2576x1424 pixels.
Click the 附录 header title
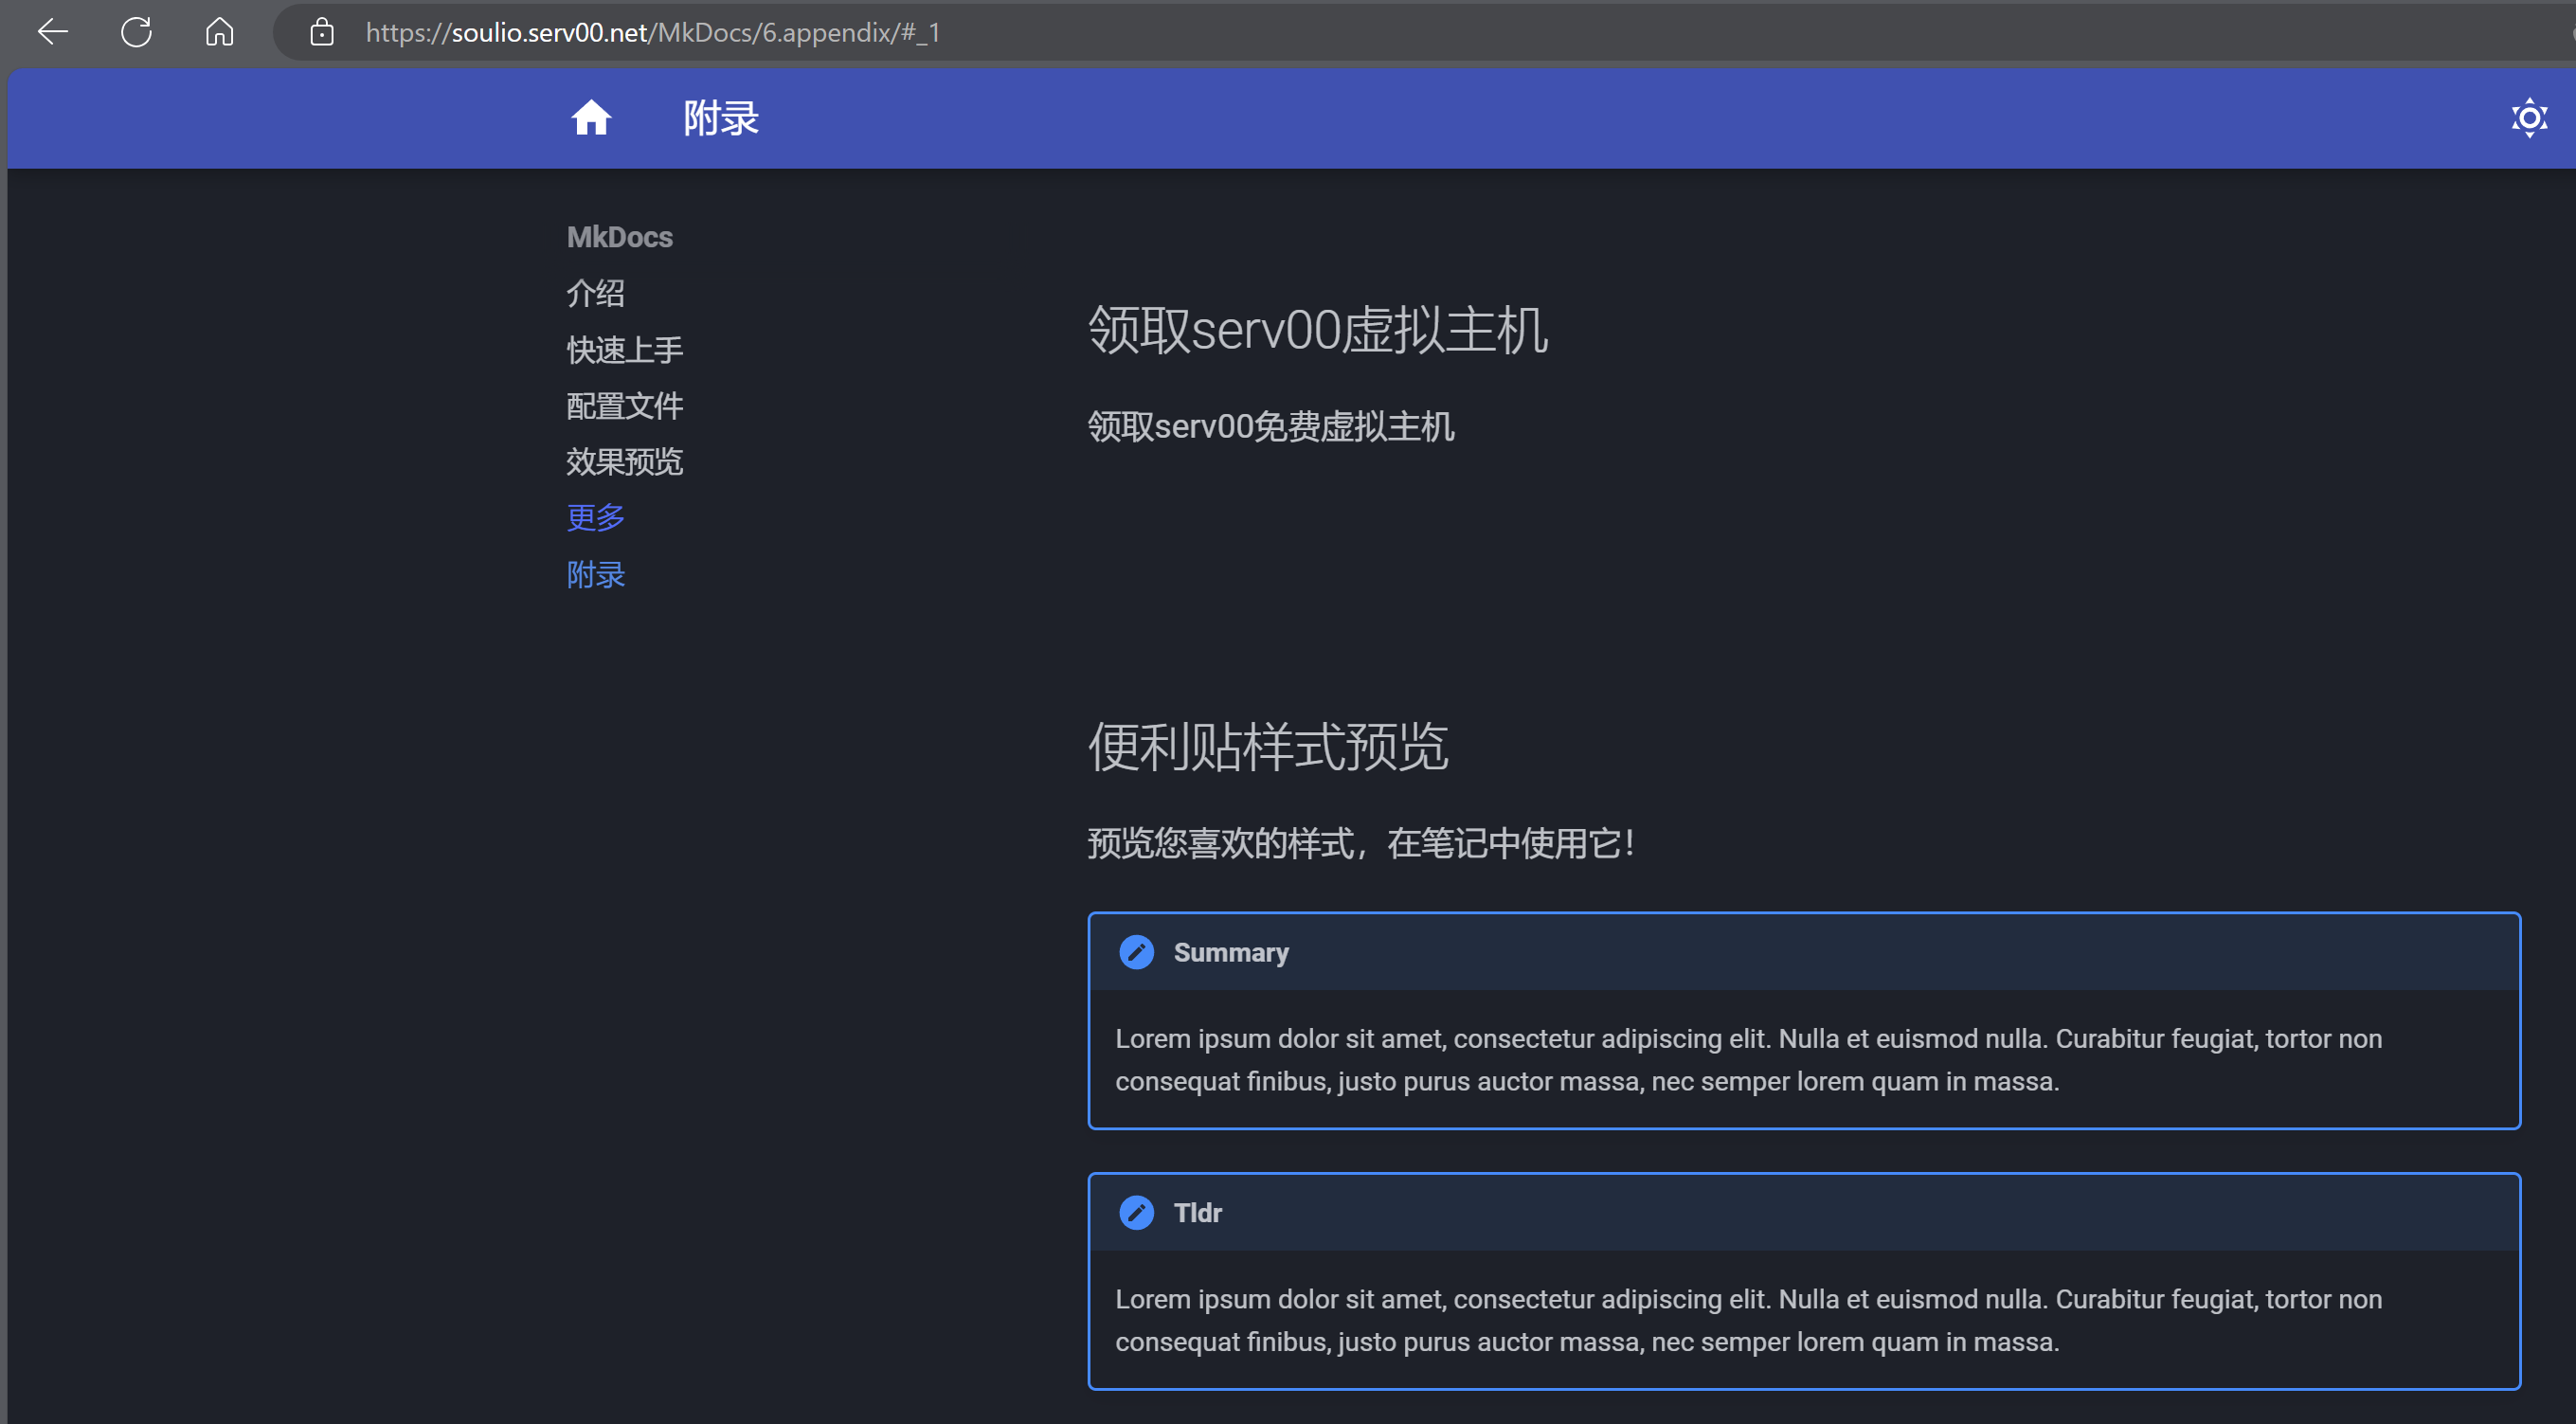(721, 118)
